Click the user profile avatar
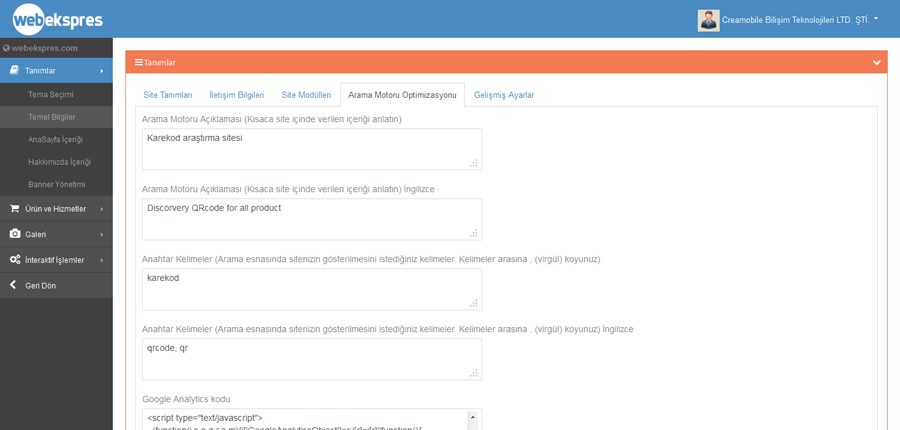Screen dimensions: 900x430 708,20
